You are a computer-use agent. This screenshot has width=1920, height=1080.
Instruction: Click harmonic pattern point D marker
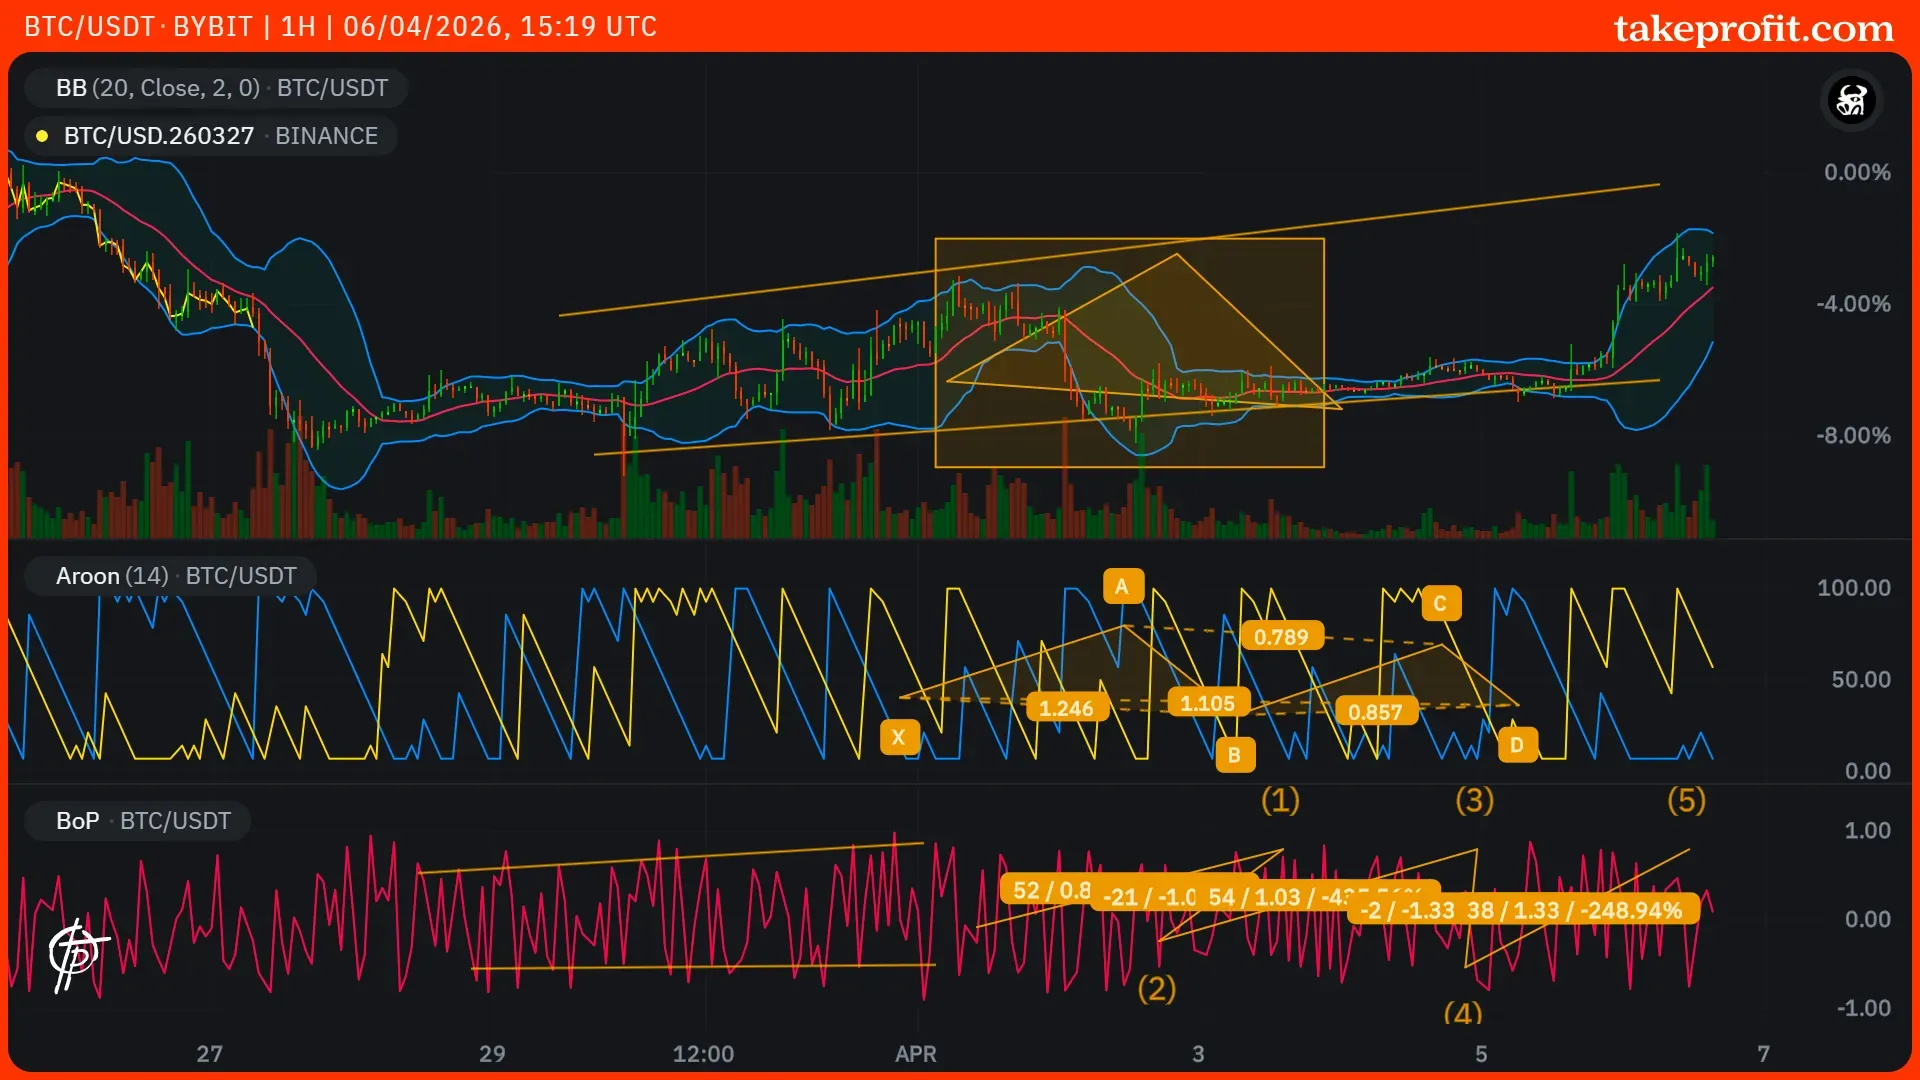(1517, 745)
